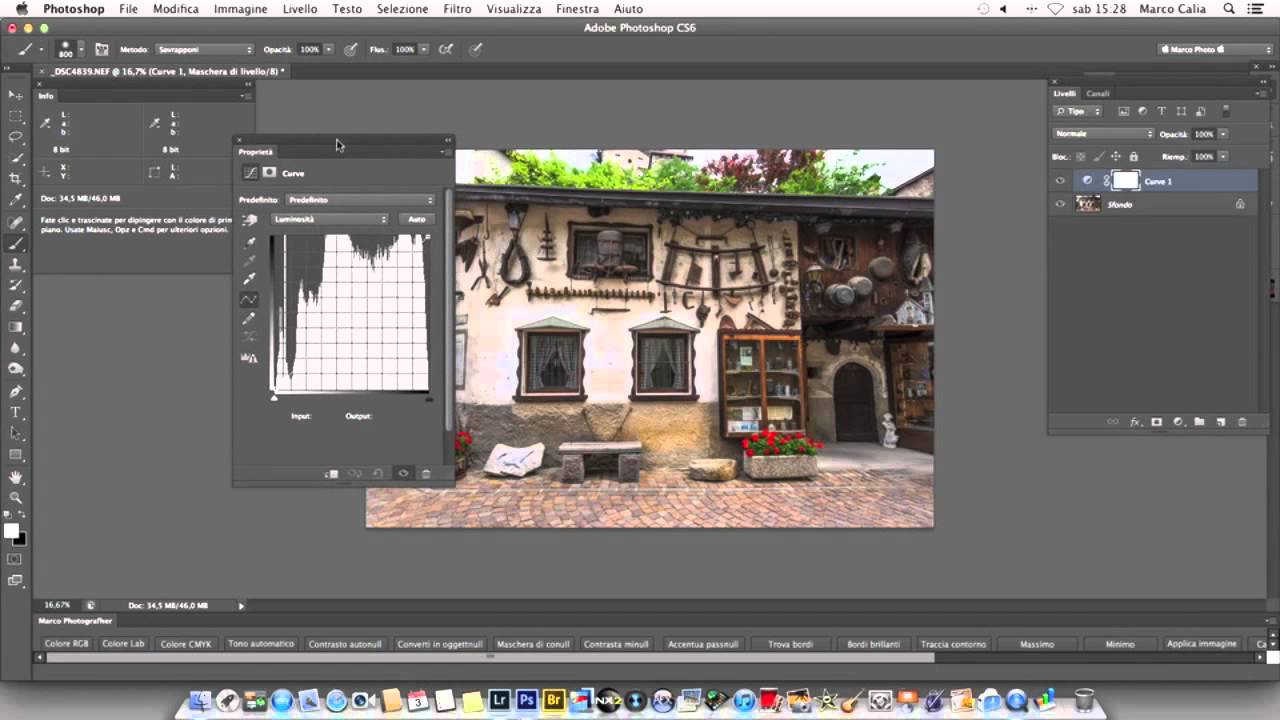
Task: Switch to the Canali tab
Action: coord(1098,94)
